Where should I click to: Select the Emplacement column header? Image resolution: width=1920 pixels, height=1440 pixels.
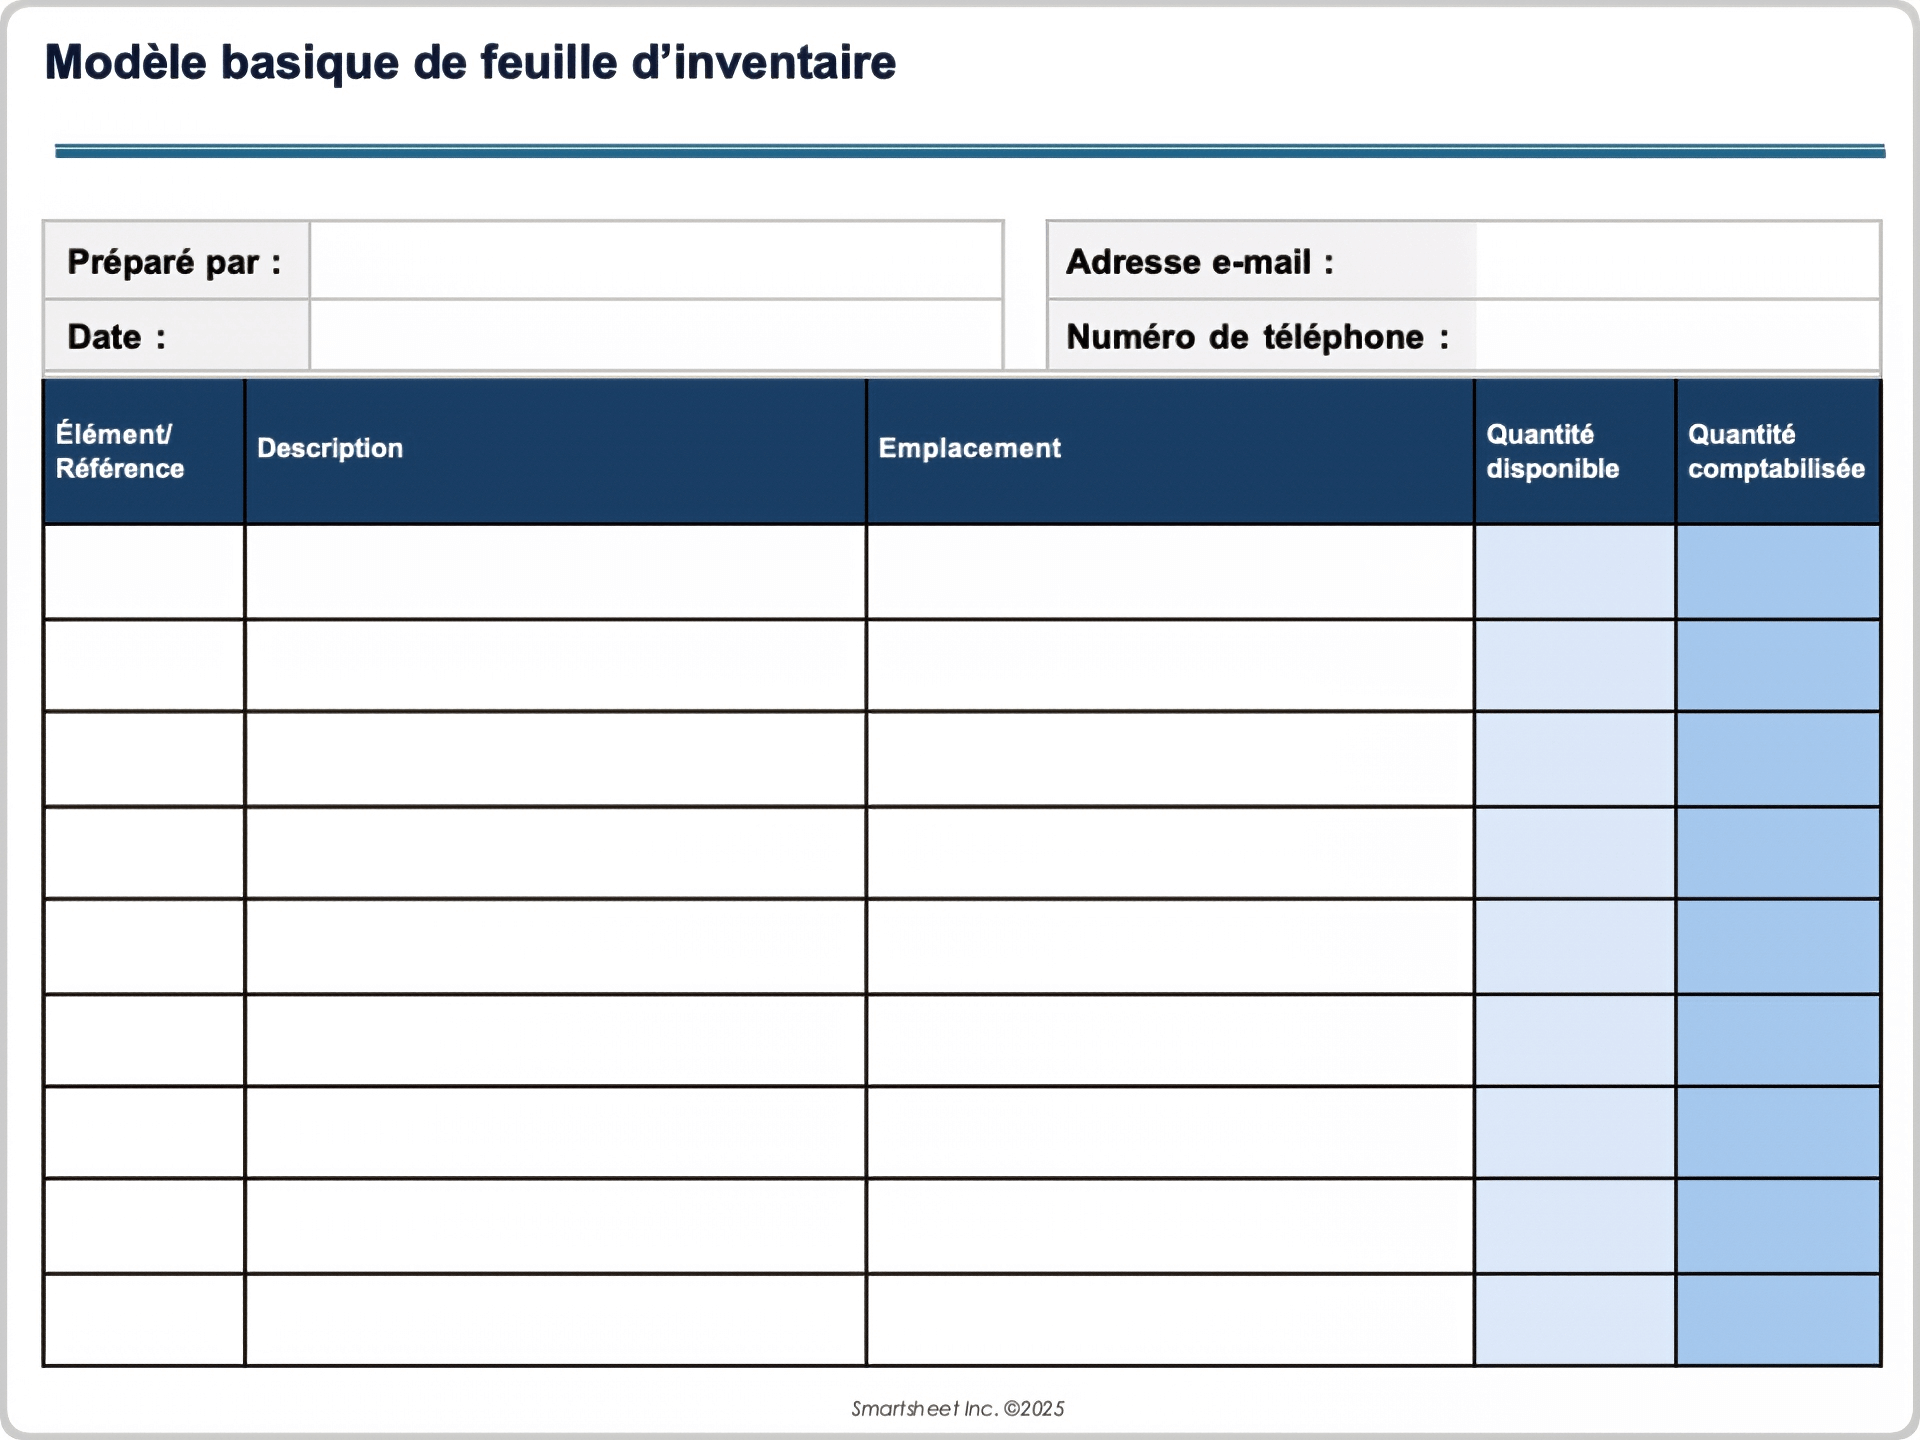pyautogui.click(x=1170, y=451)
